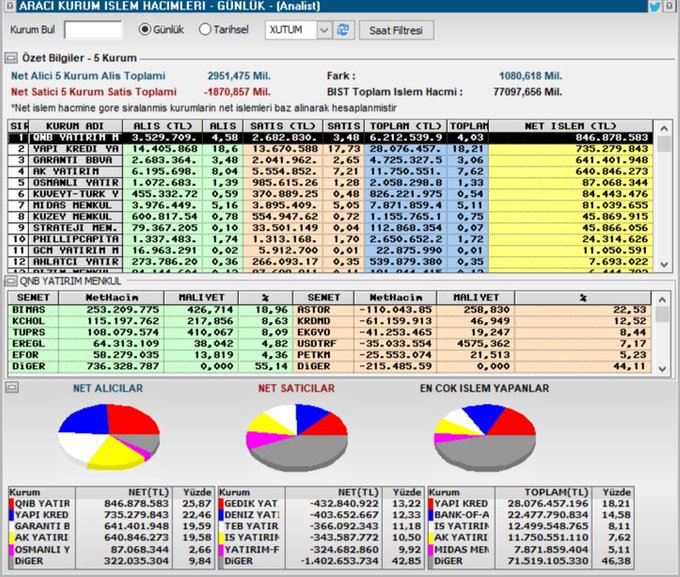Click the NET SATICILAR pie chart

coord(297,437)
